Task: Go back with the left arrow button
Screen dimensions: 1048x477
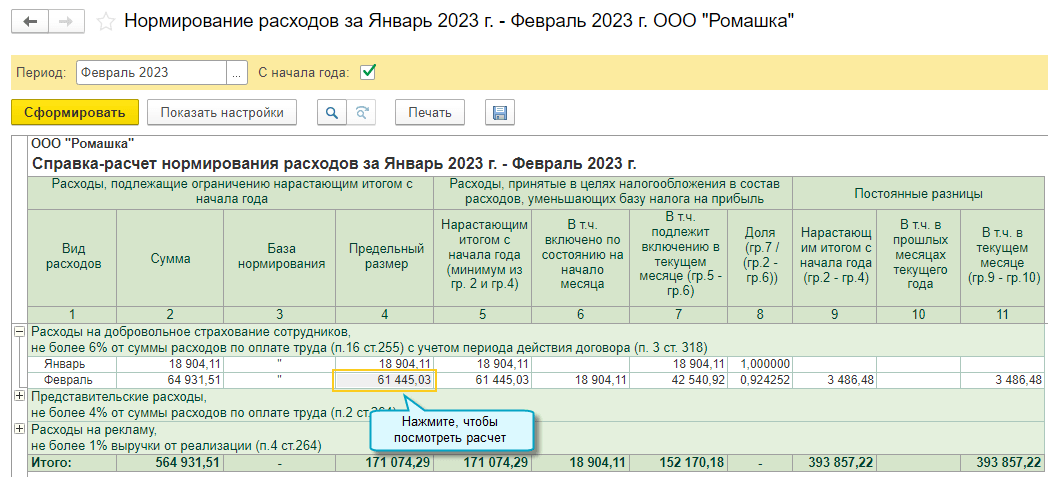Action: (31, 21)
